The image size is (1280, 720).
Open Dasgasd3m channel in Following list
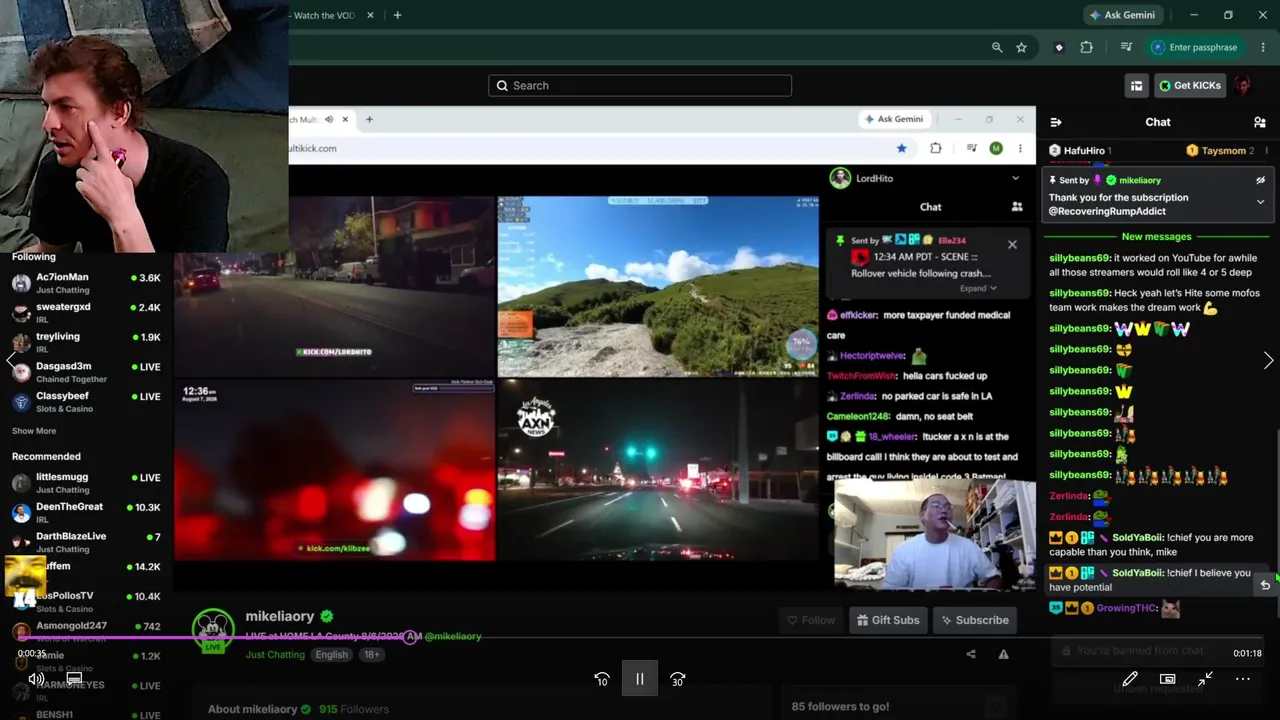(86, 372)
